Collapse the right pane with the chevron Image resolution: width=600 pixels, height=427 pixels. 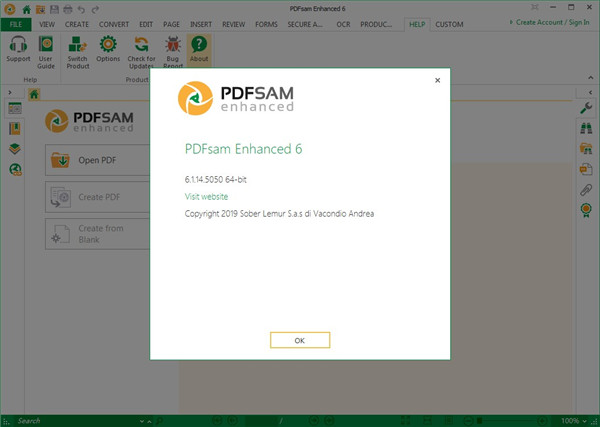click(590, 92)
